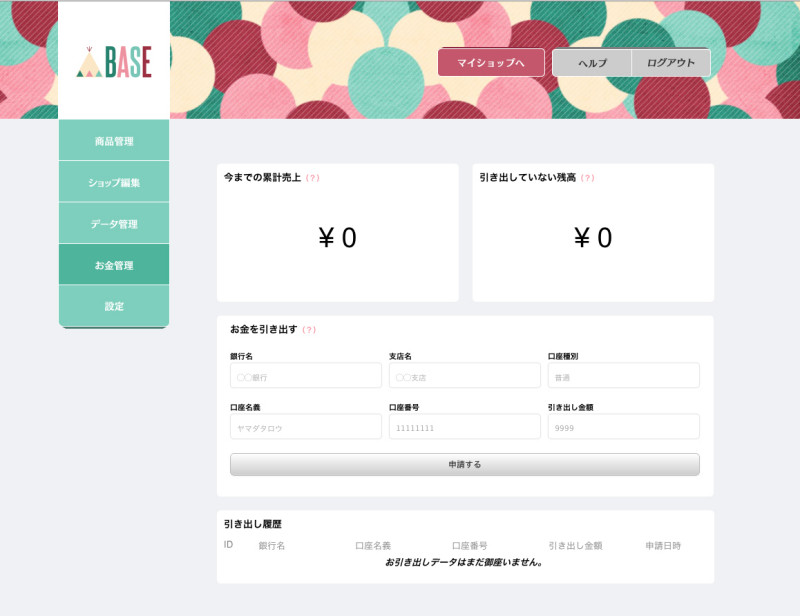Click help (?) next to お金を引き出す

(x=309, y=330)
